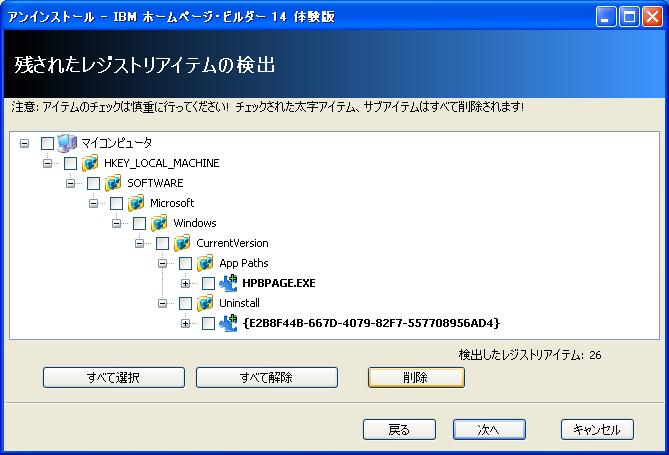This screenshot has width=669, height=455.
Task: Select the HKEY_LOCAL_MACHINE label
Action: (x=162, y=163)
